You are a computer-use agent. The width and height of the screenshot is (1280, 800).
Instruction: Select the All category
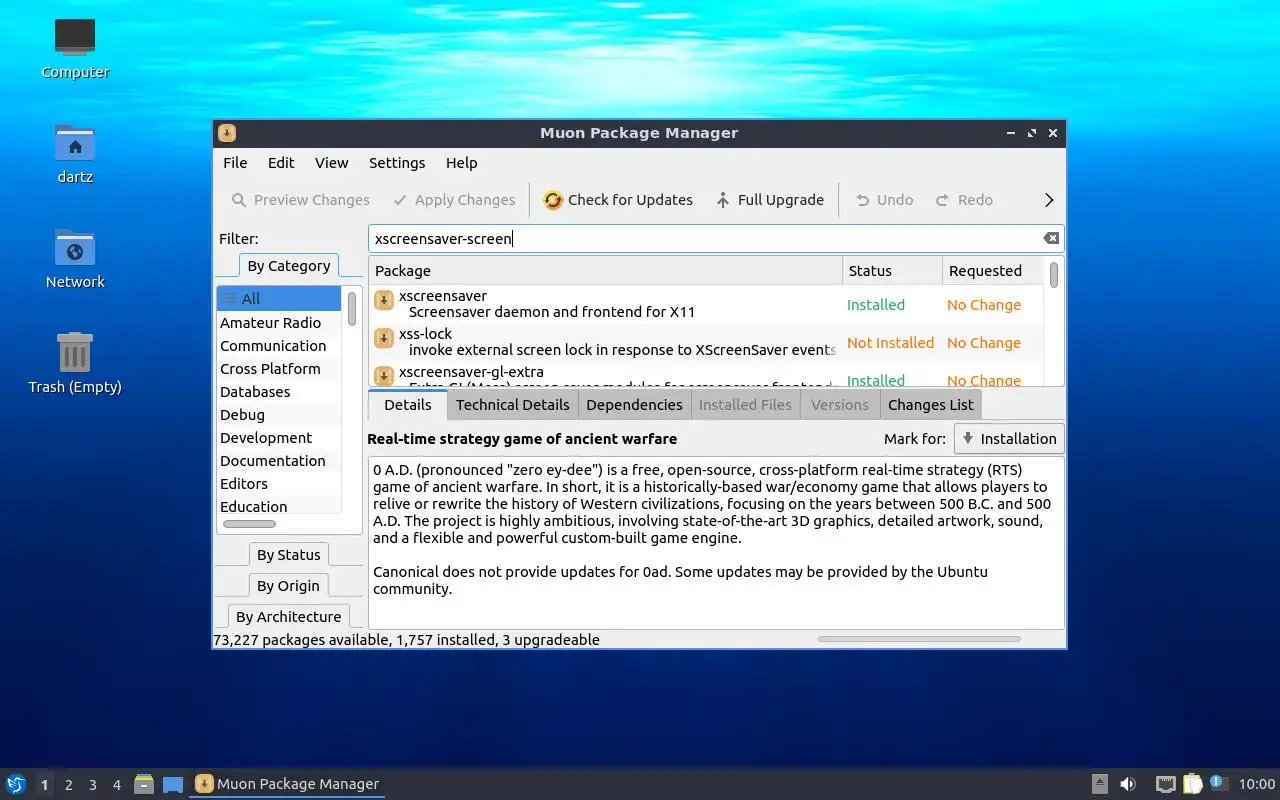(x=279, y=298)
